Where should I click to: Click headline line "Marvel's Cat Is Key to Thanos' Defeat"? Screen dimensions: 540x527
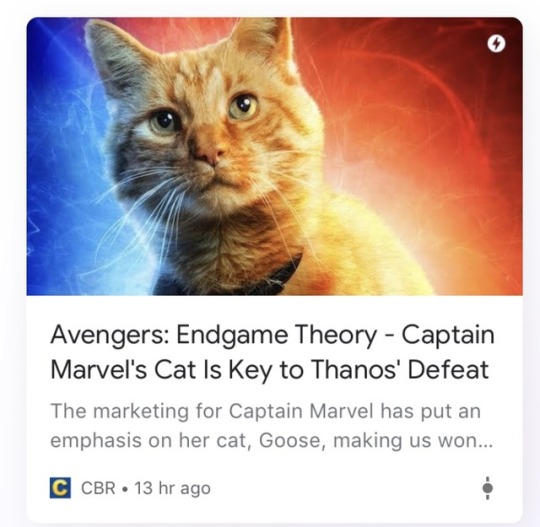(270, 370)
